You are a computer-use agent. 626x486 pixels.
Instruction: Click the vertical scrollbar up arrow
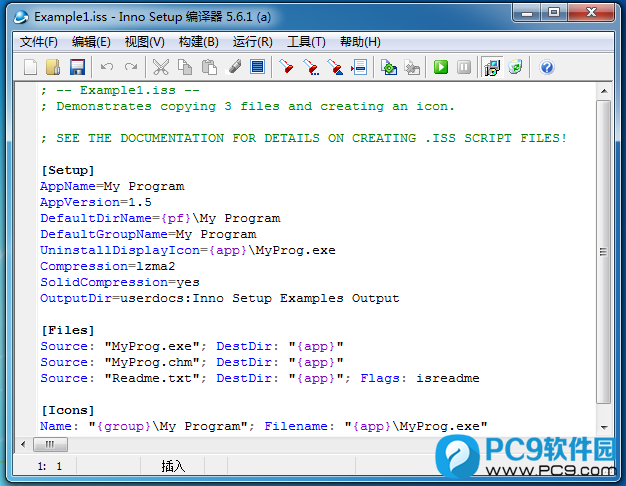pyautogui.click(x=604, y=91)
